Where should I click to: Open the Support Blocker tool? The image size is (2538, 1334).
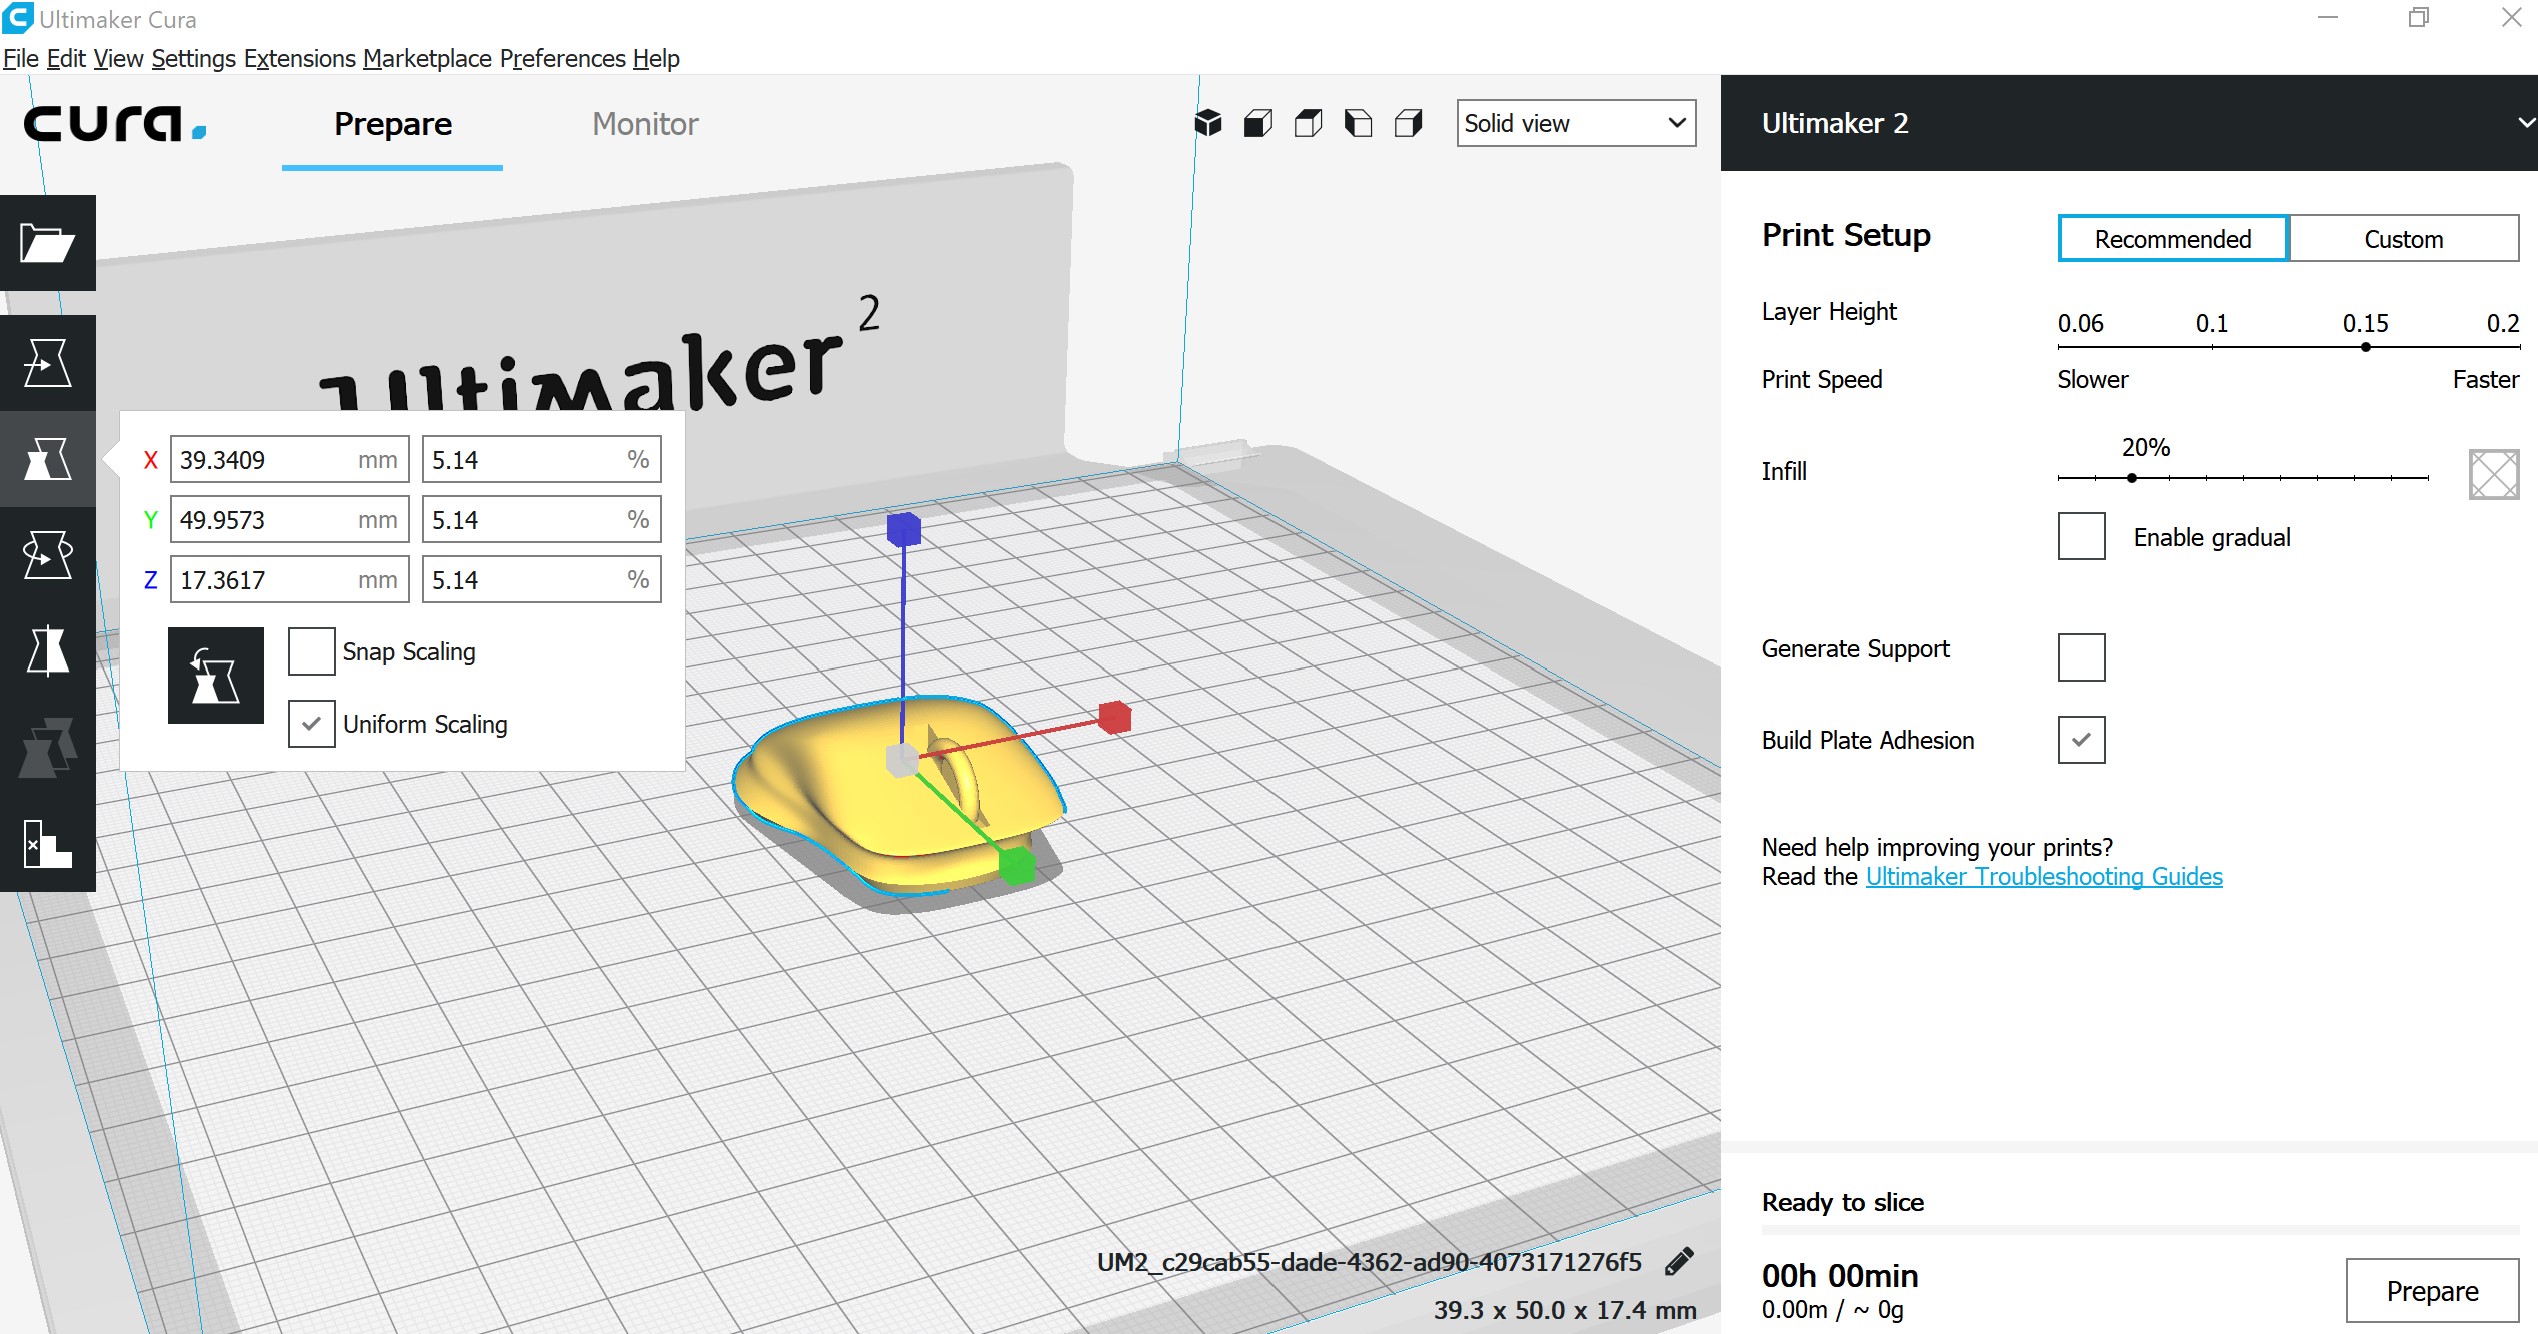(x=47, y=843)
